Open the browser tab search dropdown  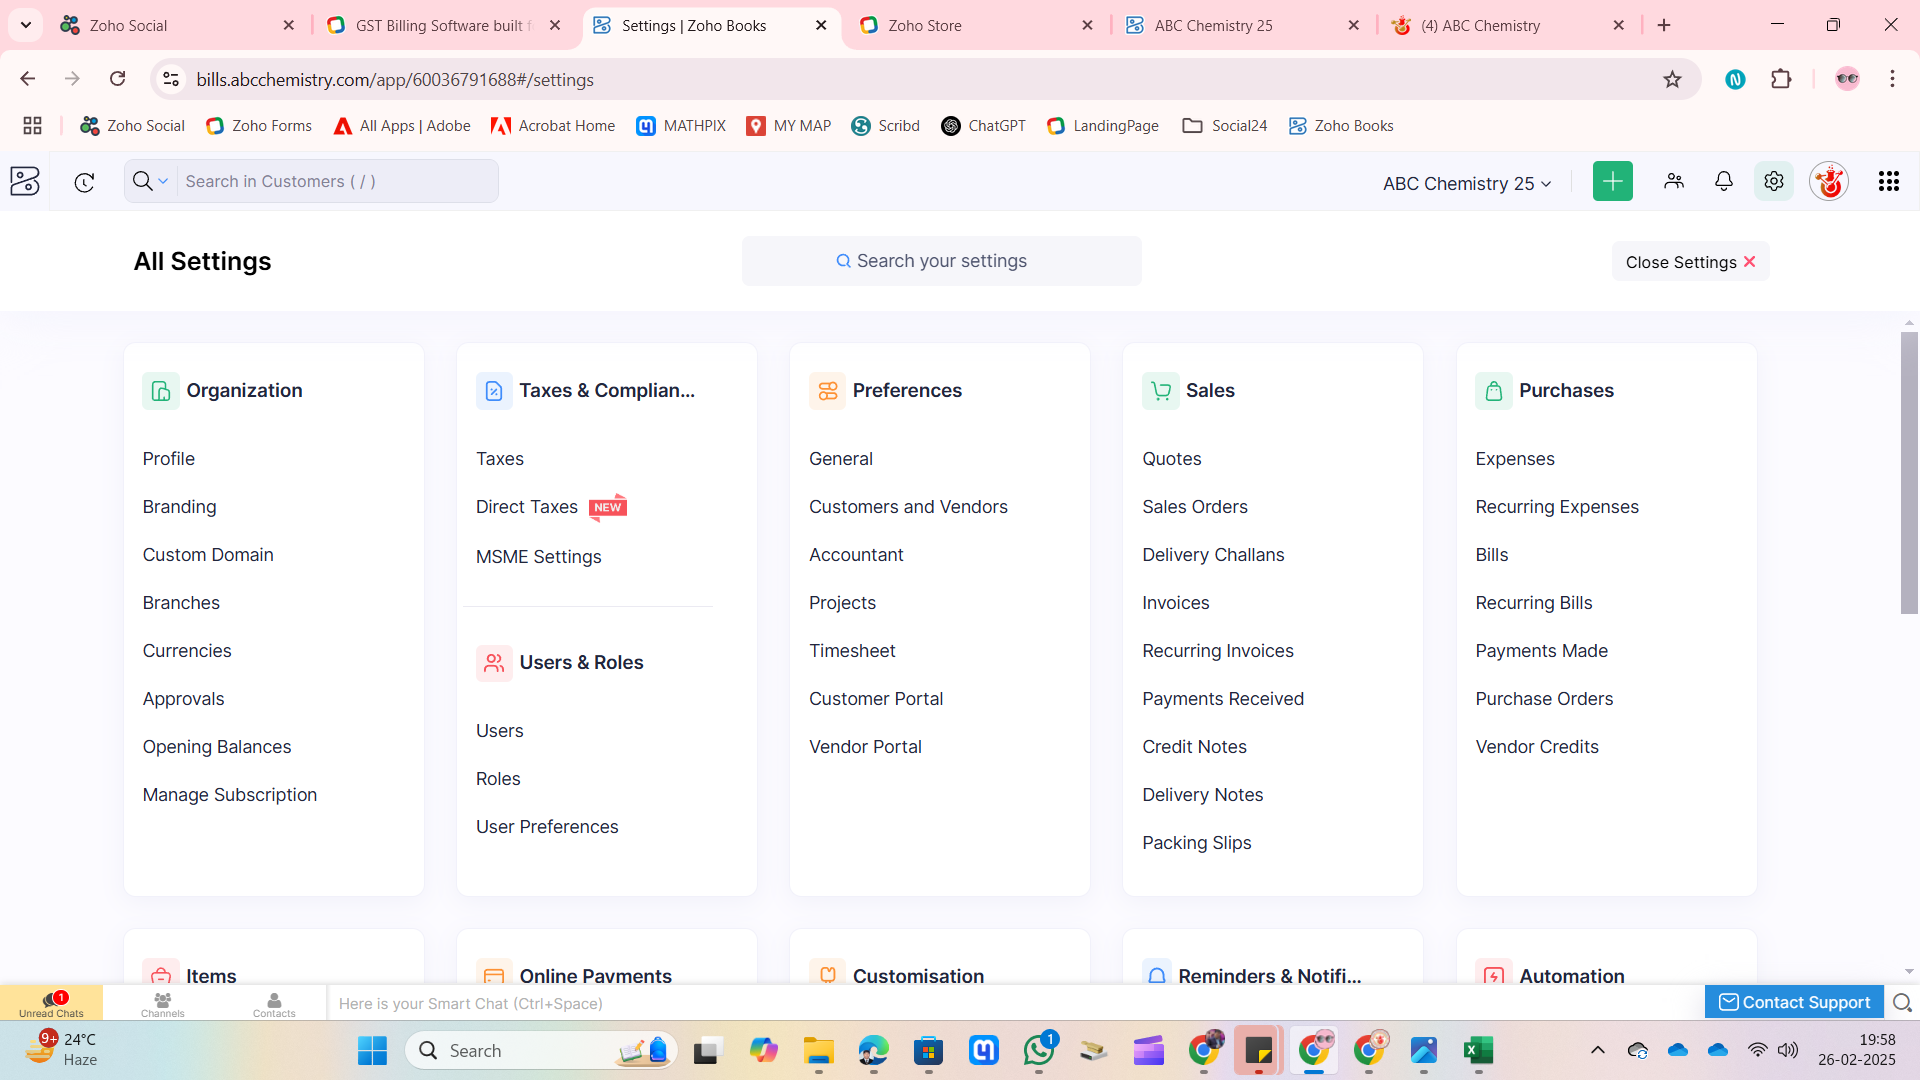(x=25, y=25)
